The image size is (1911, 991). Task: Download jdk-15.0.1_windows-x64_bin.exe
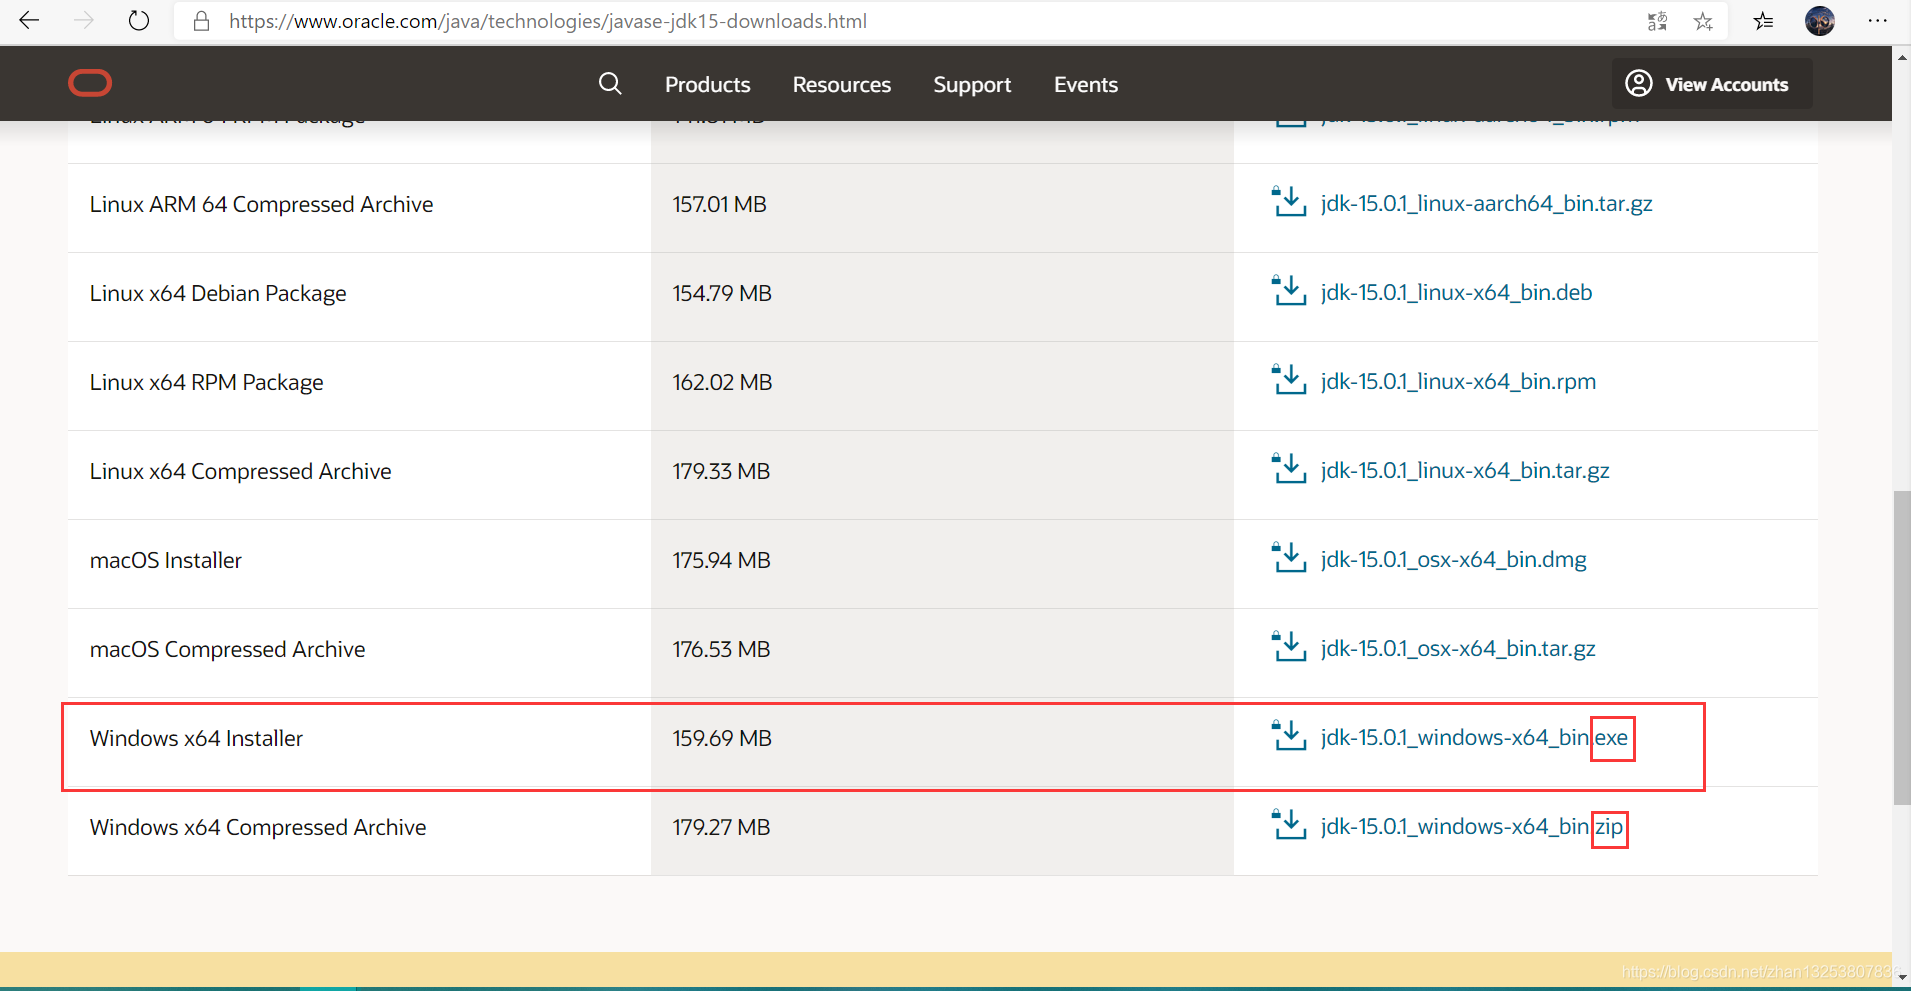point(1474,738)
